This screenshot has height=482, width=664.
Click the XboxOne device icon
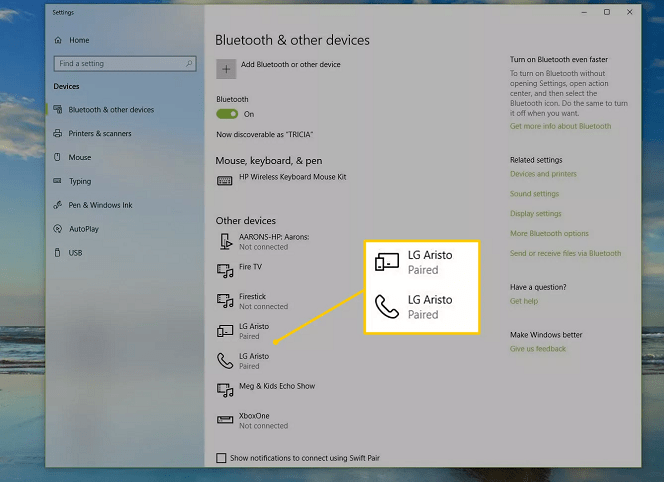(x=225, y=420)
